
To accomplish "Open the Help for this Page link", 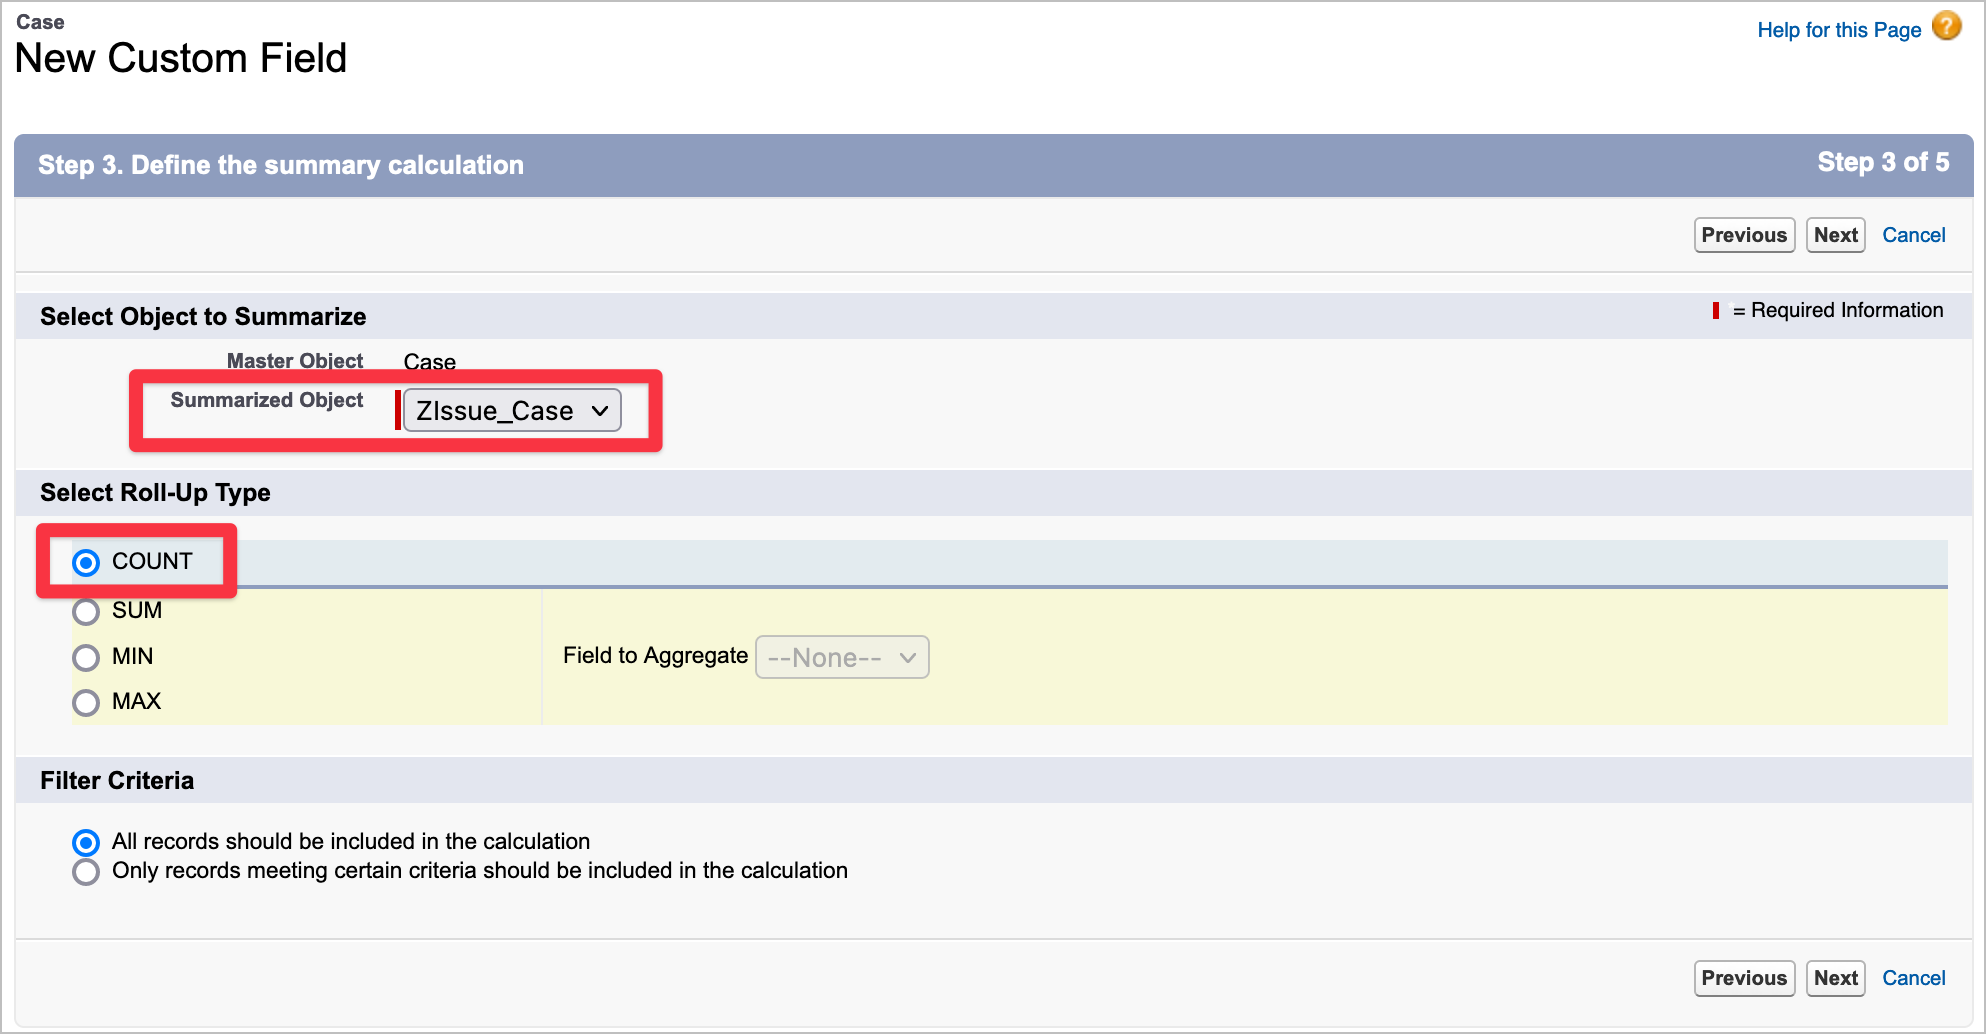I will click(1838, 30).
